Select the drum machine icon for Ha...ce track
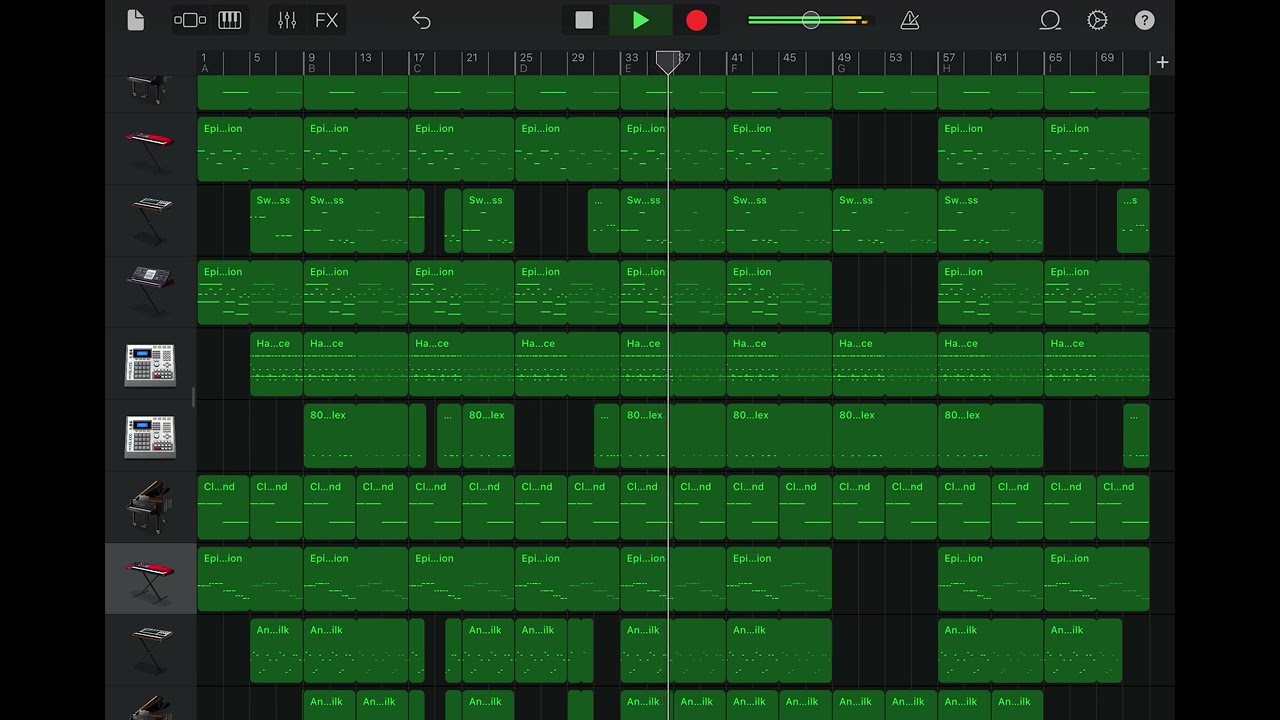 pos(150,365)
